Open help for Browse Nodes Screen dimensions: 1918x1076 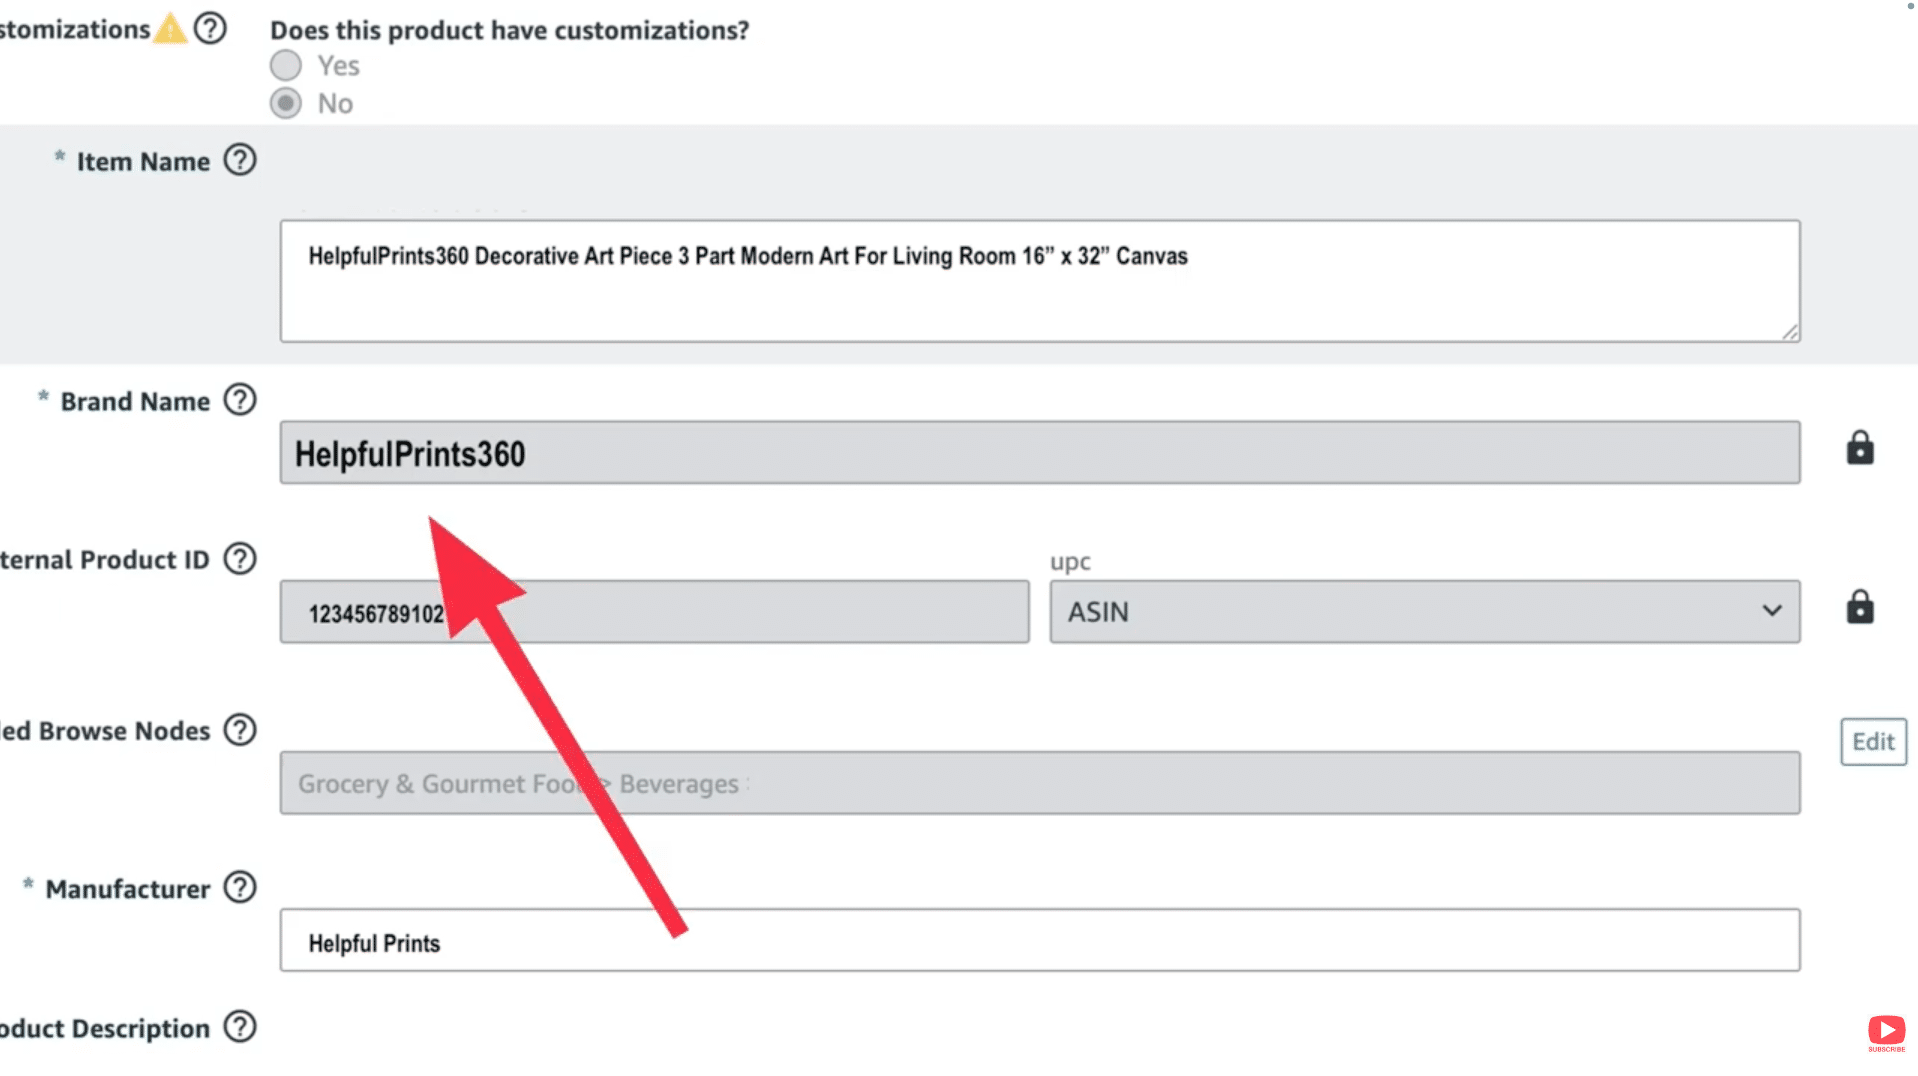[240, 730]
